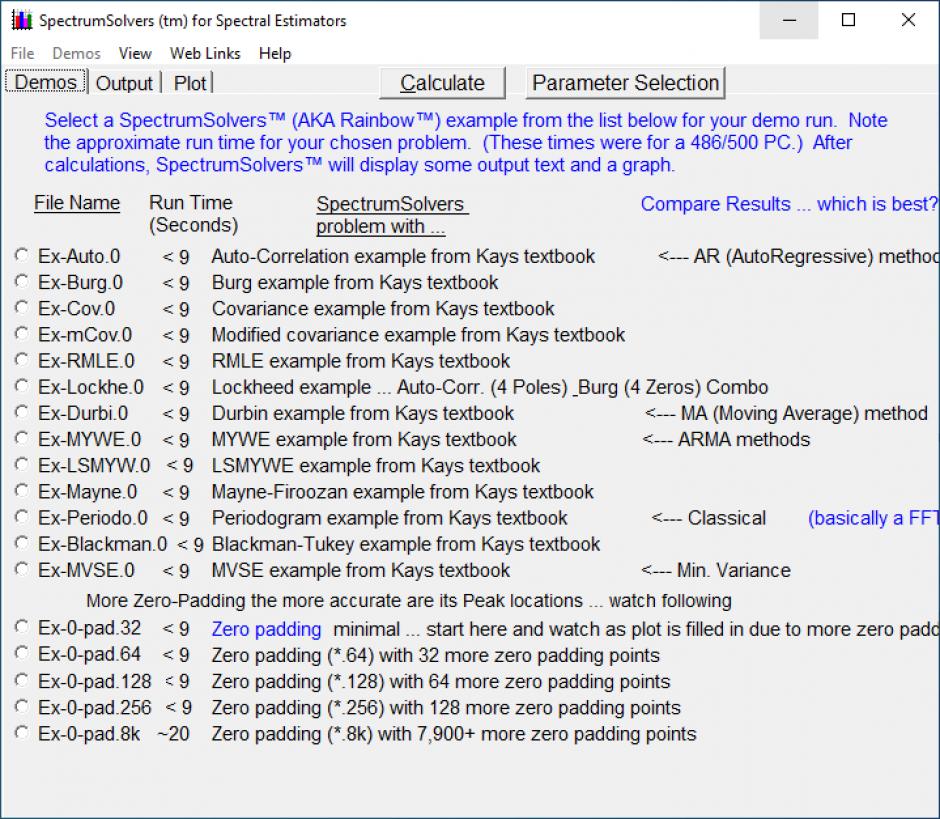940x819 pixels.
Task: Pick the Ex-Lockhe.0 Lockheed example radio
Action: click(22, 386)
